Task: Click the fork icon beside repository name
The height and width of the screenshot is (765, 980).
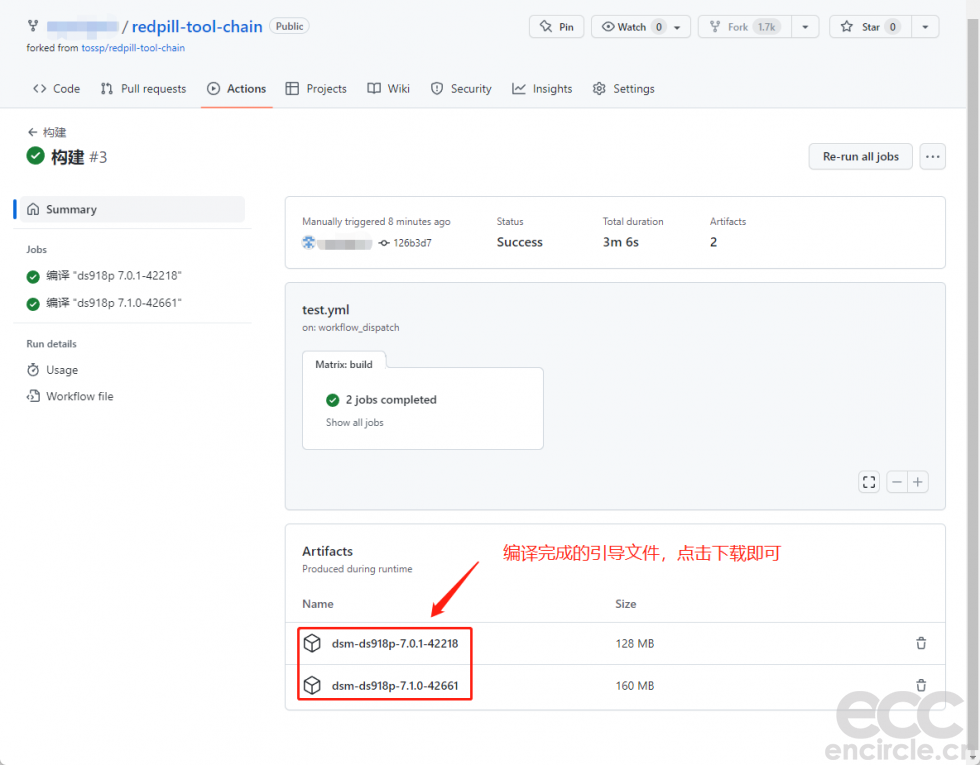Action: click(33, 26)
